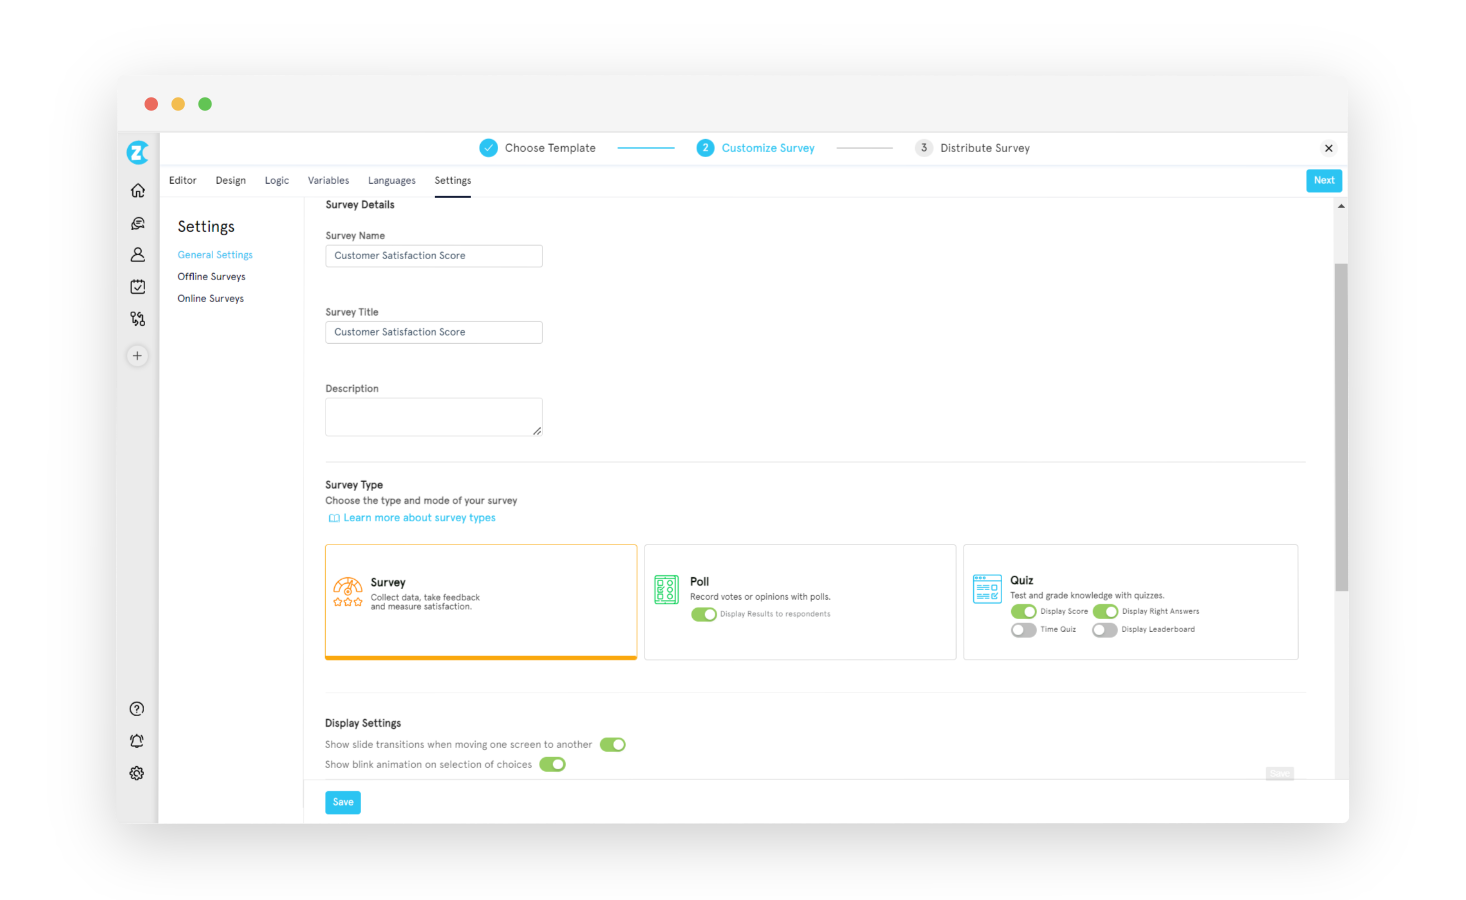1466x900 pixels.
Task: Open the Variables tab
Action: tap(328, 180)
